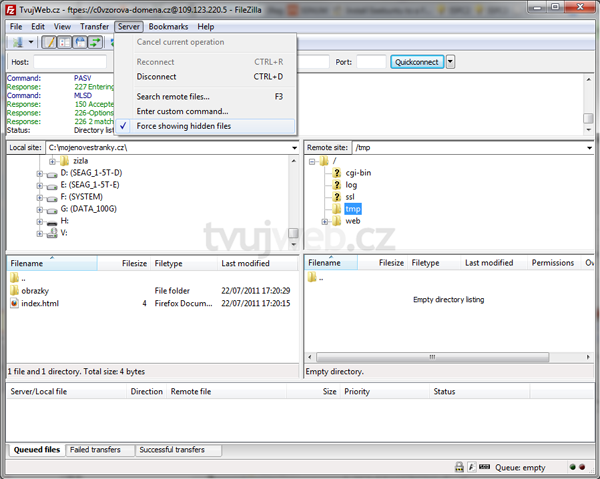Open parent folder icon in local file list
Viewport: 600px width, 479px height.
[14, 277]
